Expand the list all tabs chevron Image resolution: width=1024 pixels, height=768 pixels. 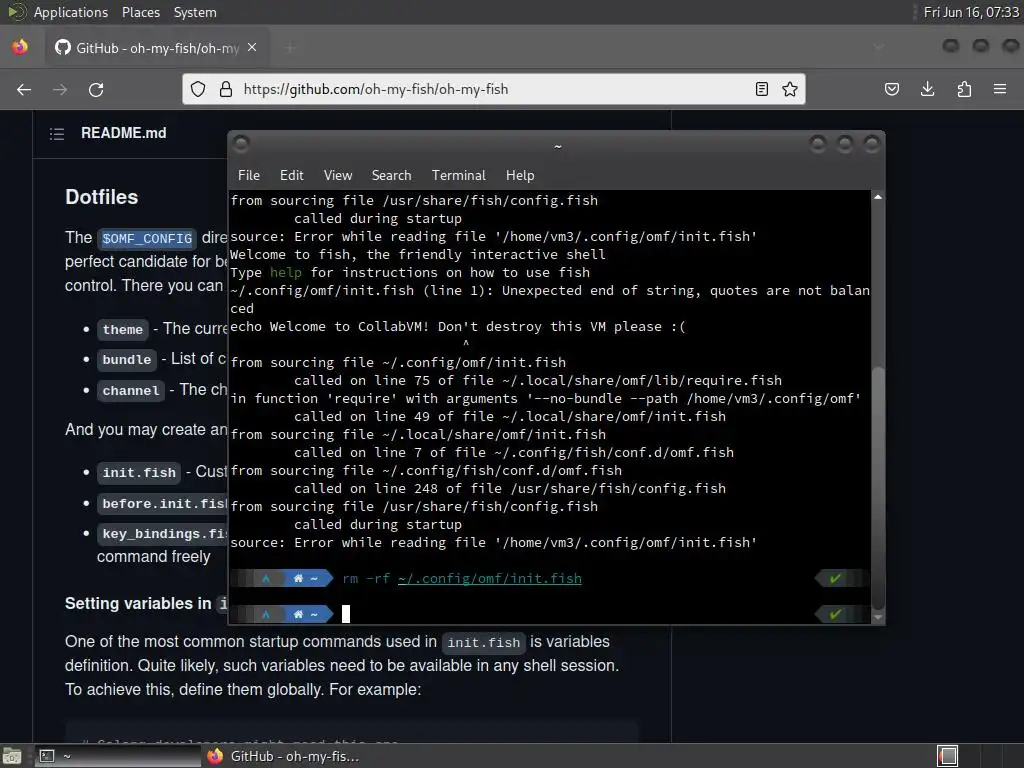(879, 47)
